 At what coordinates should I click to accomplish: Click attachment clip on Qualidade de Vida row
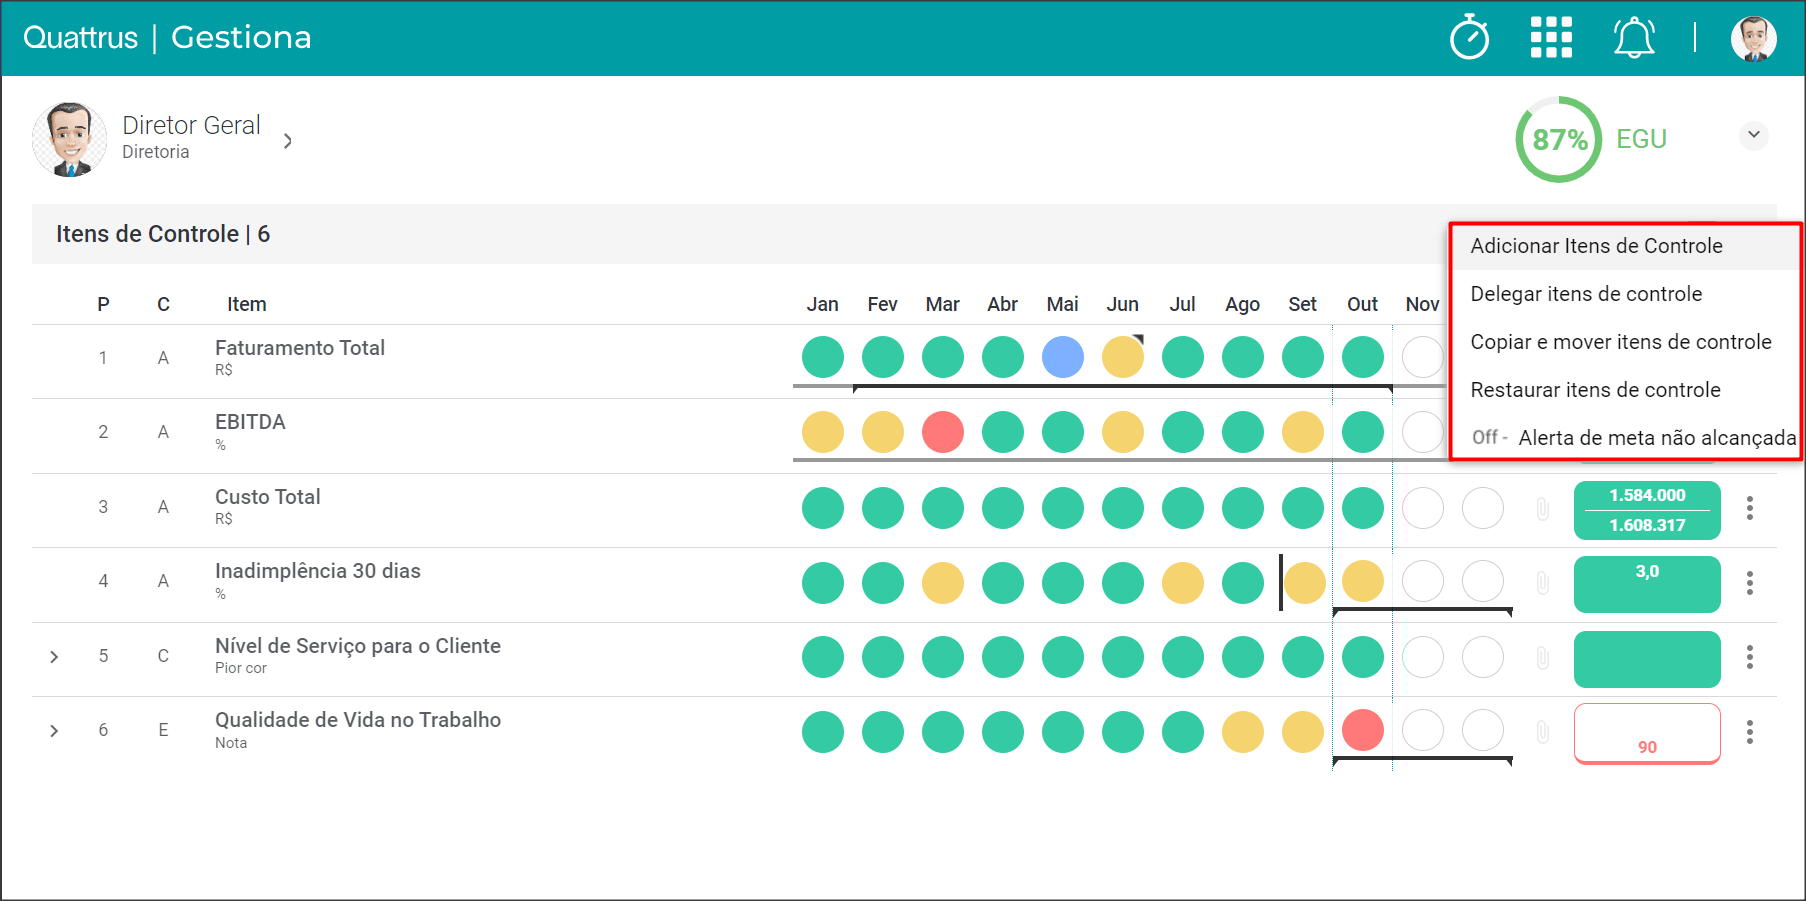coord(1543,732)
